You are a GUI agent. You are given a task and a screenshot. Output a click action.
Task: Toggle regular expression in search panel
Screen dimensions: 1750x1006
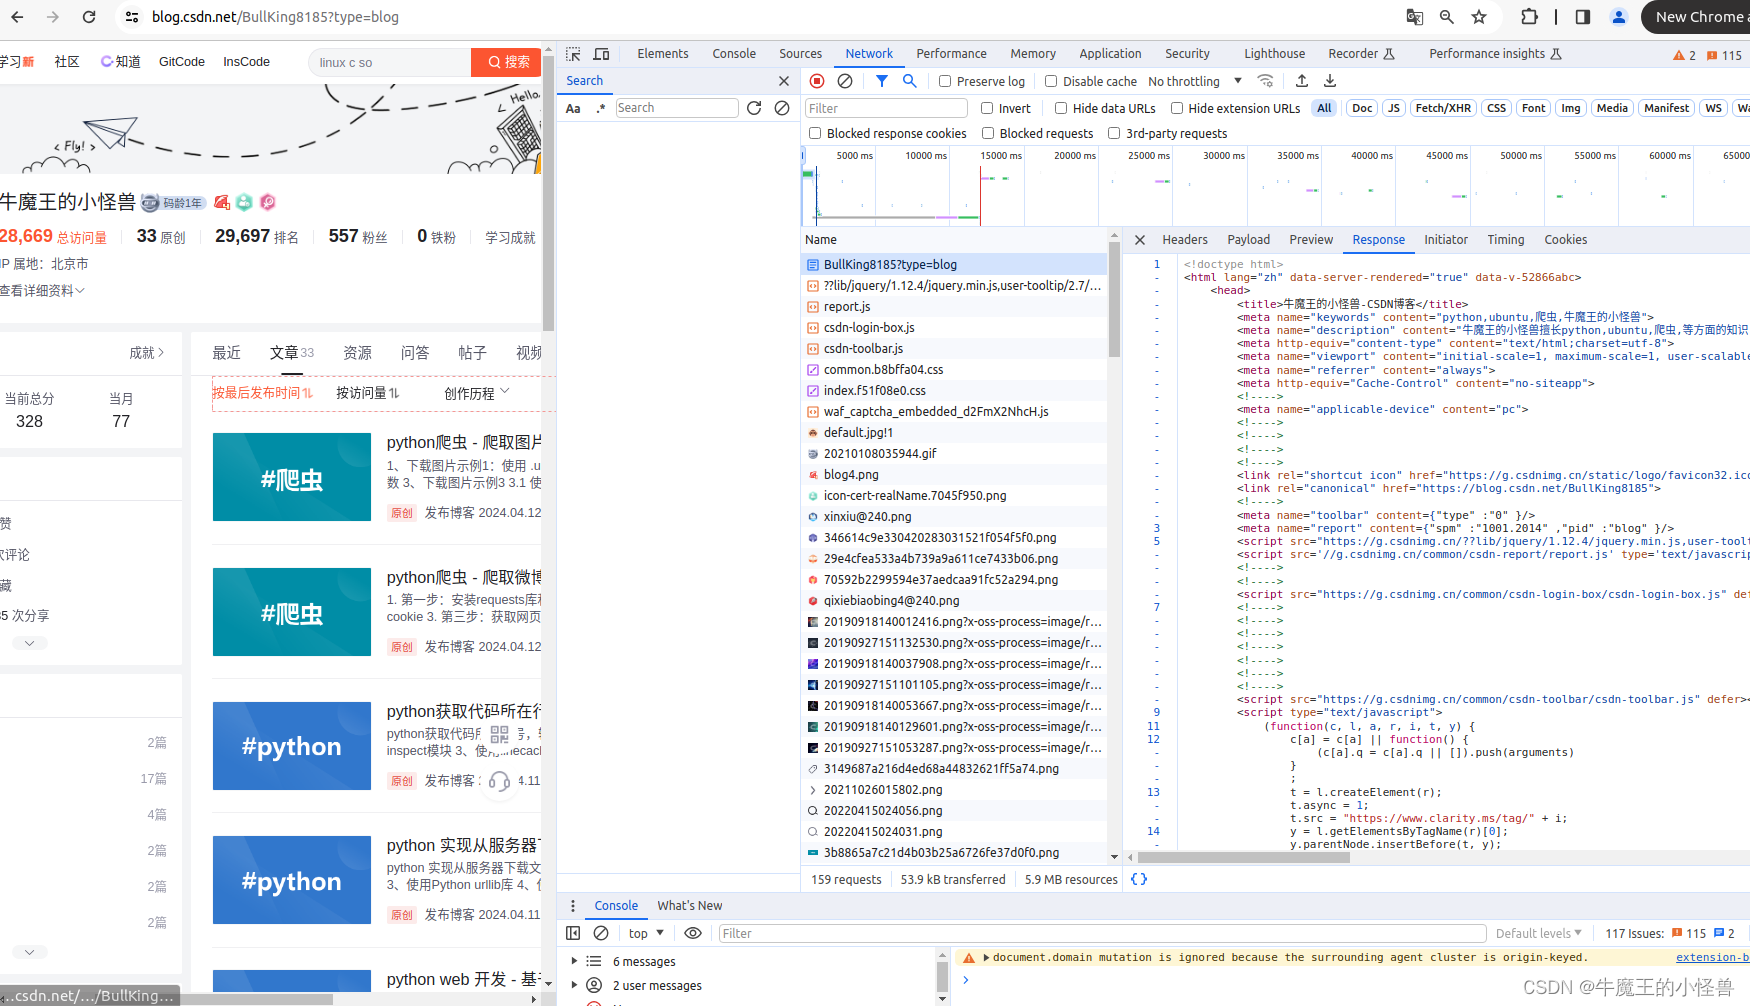click(x=601, y=108)
